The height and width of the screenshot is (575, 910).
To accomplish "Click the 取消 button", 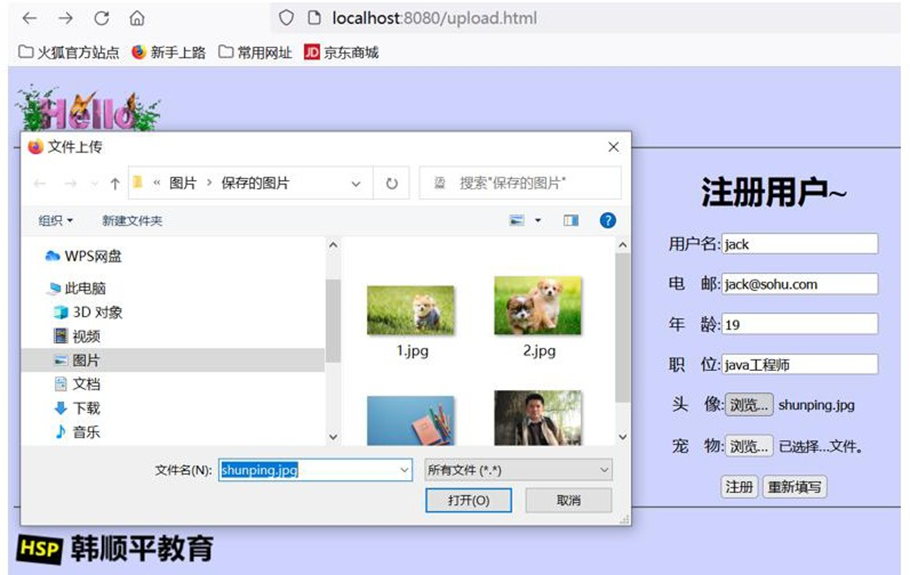I will point(568,500).
